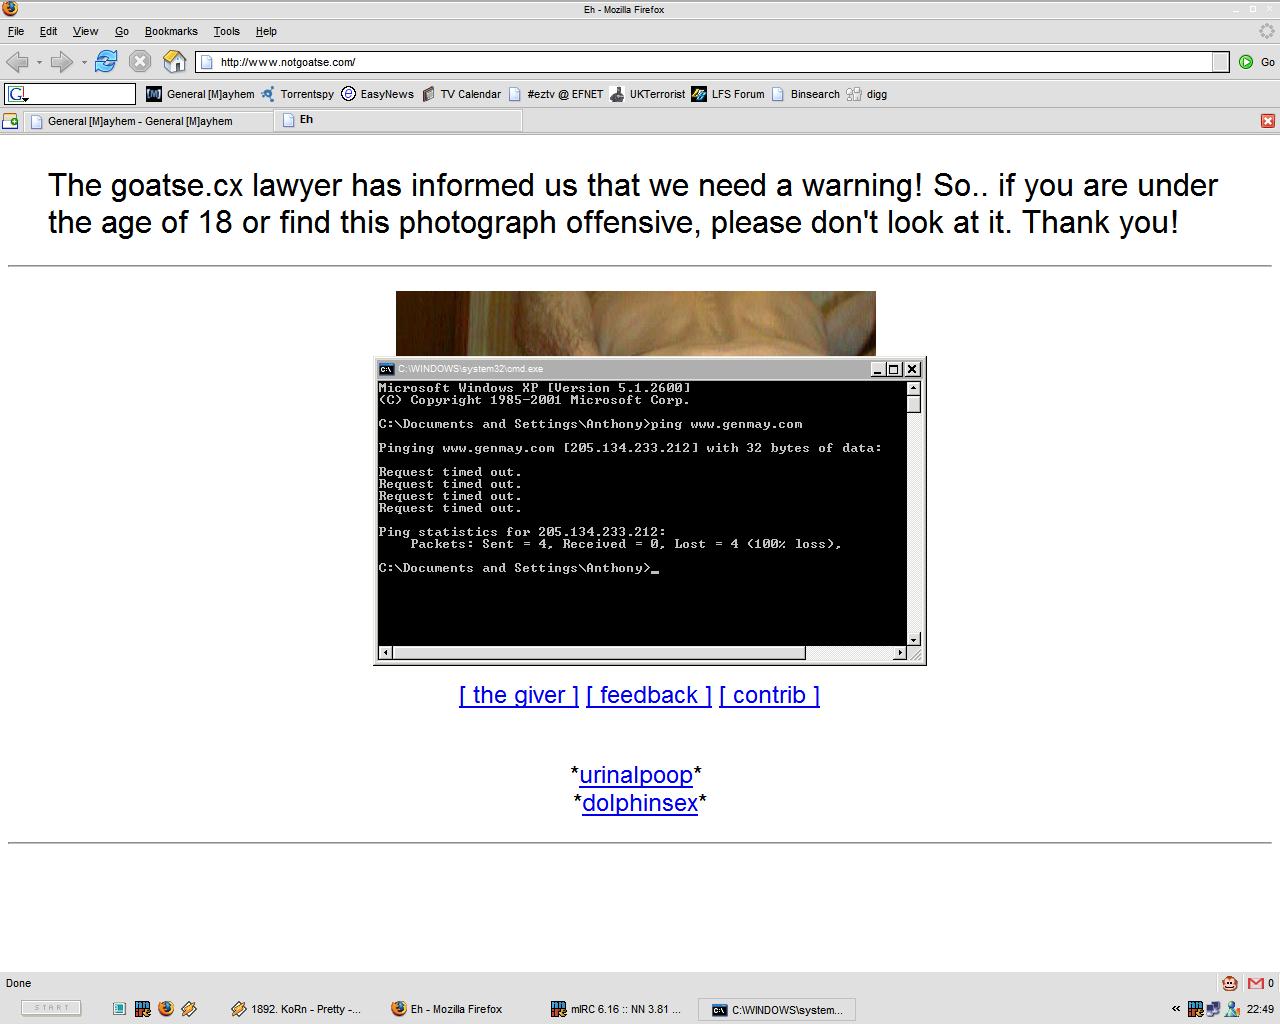Click the network connection tray icon
The height and width of the screenshot is (1024, 1280).
point(1214,1009)
